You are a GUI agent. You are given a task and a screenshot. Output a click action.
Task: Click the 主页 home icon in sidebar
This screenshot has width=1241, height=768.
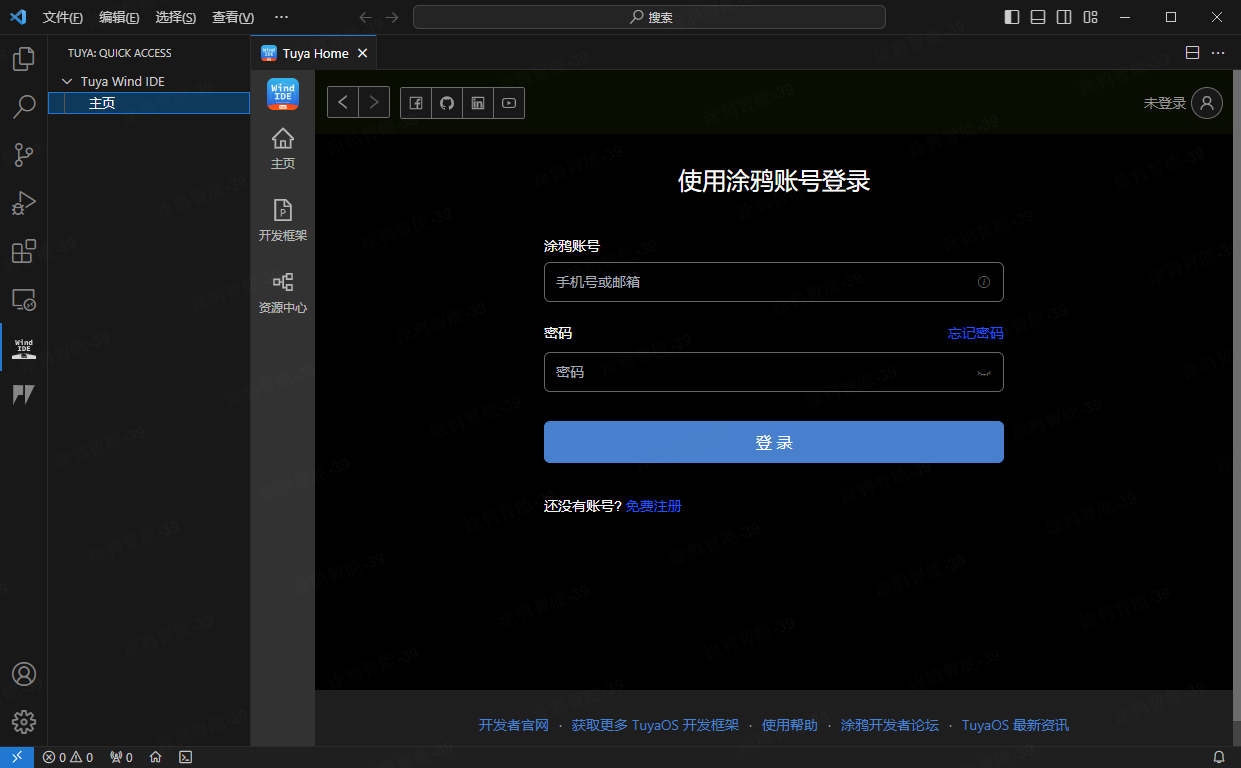283,148
